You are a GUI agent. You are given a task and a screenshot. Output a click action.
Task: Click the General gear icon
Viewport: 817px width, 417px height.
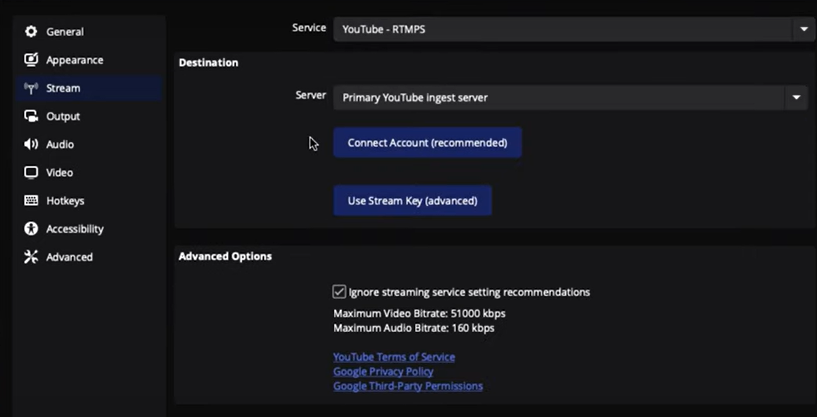click(31, 32)
